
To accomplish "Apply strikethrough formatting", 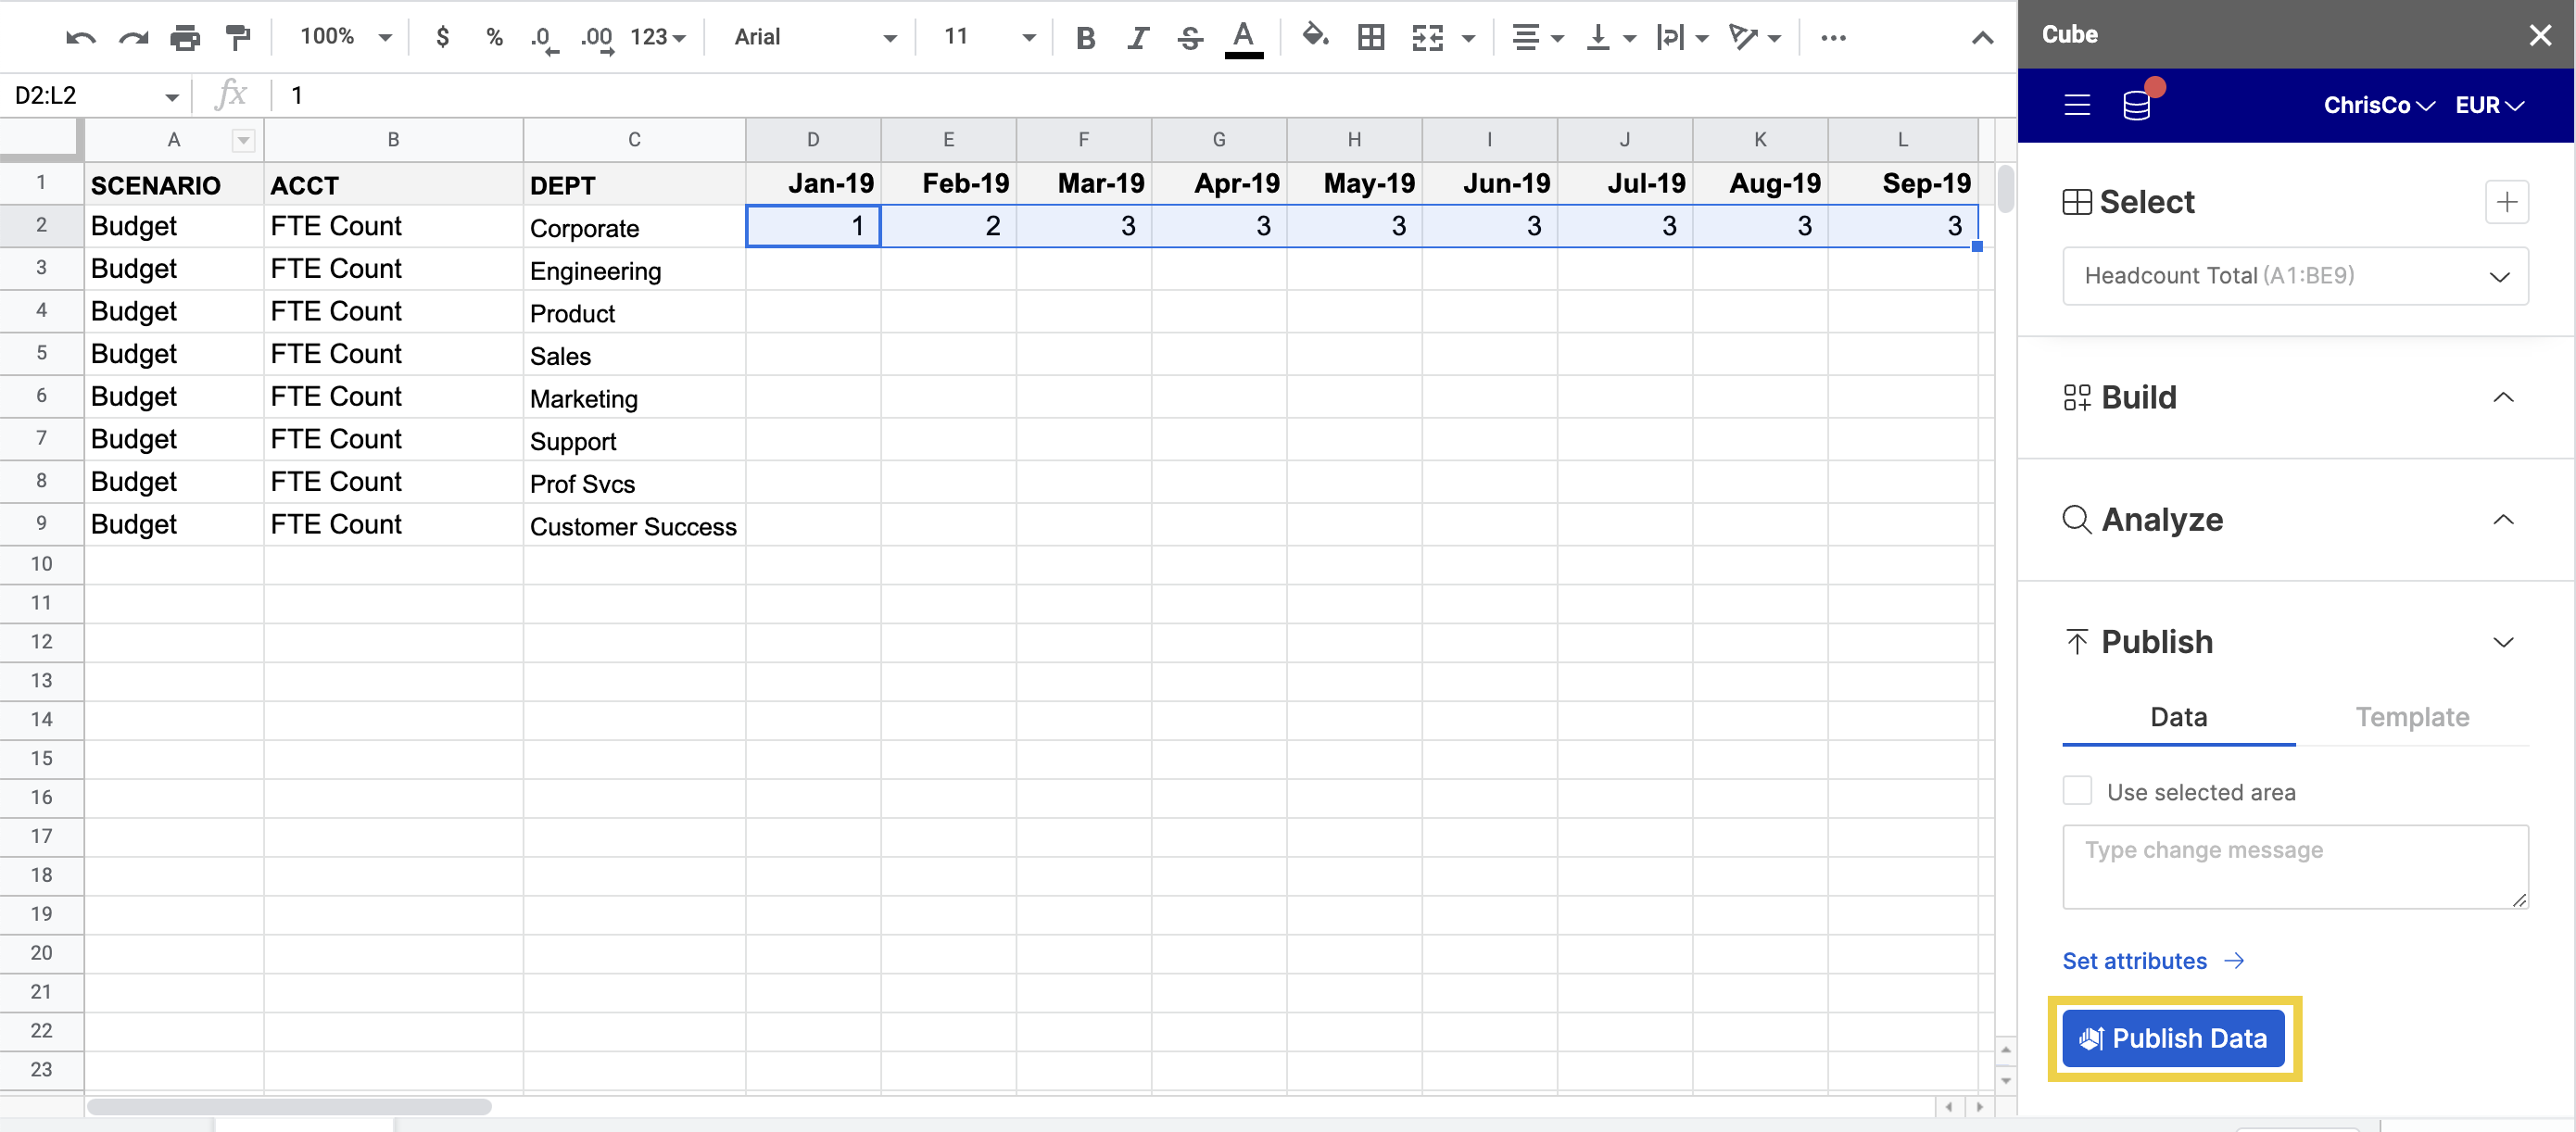I will pos(1189,37).
